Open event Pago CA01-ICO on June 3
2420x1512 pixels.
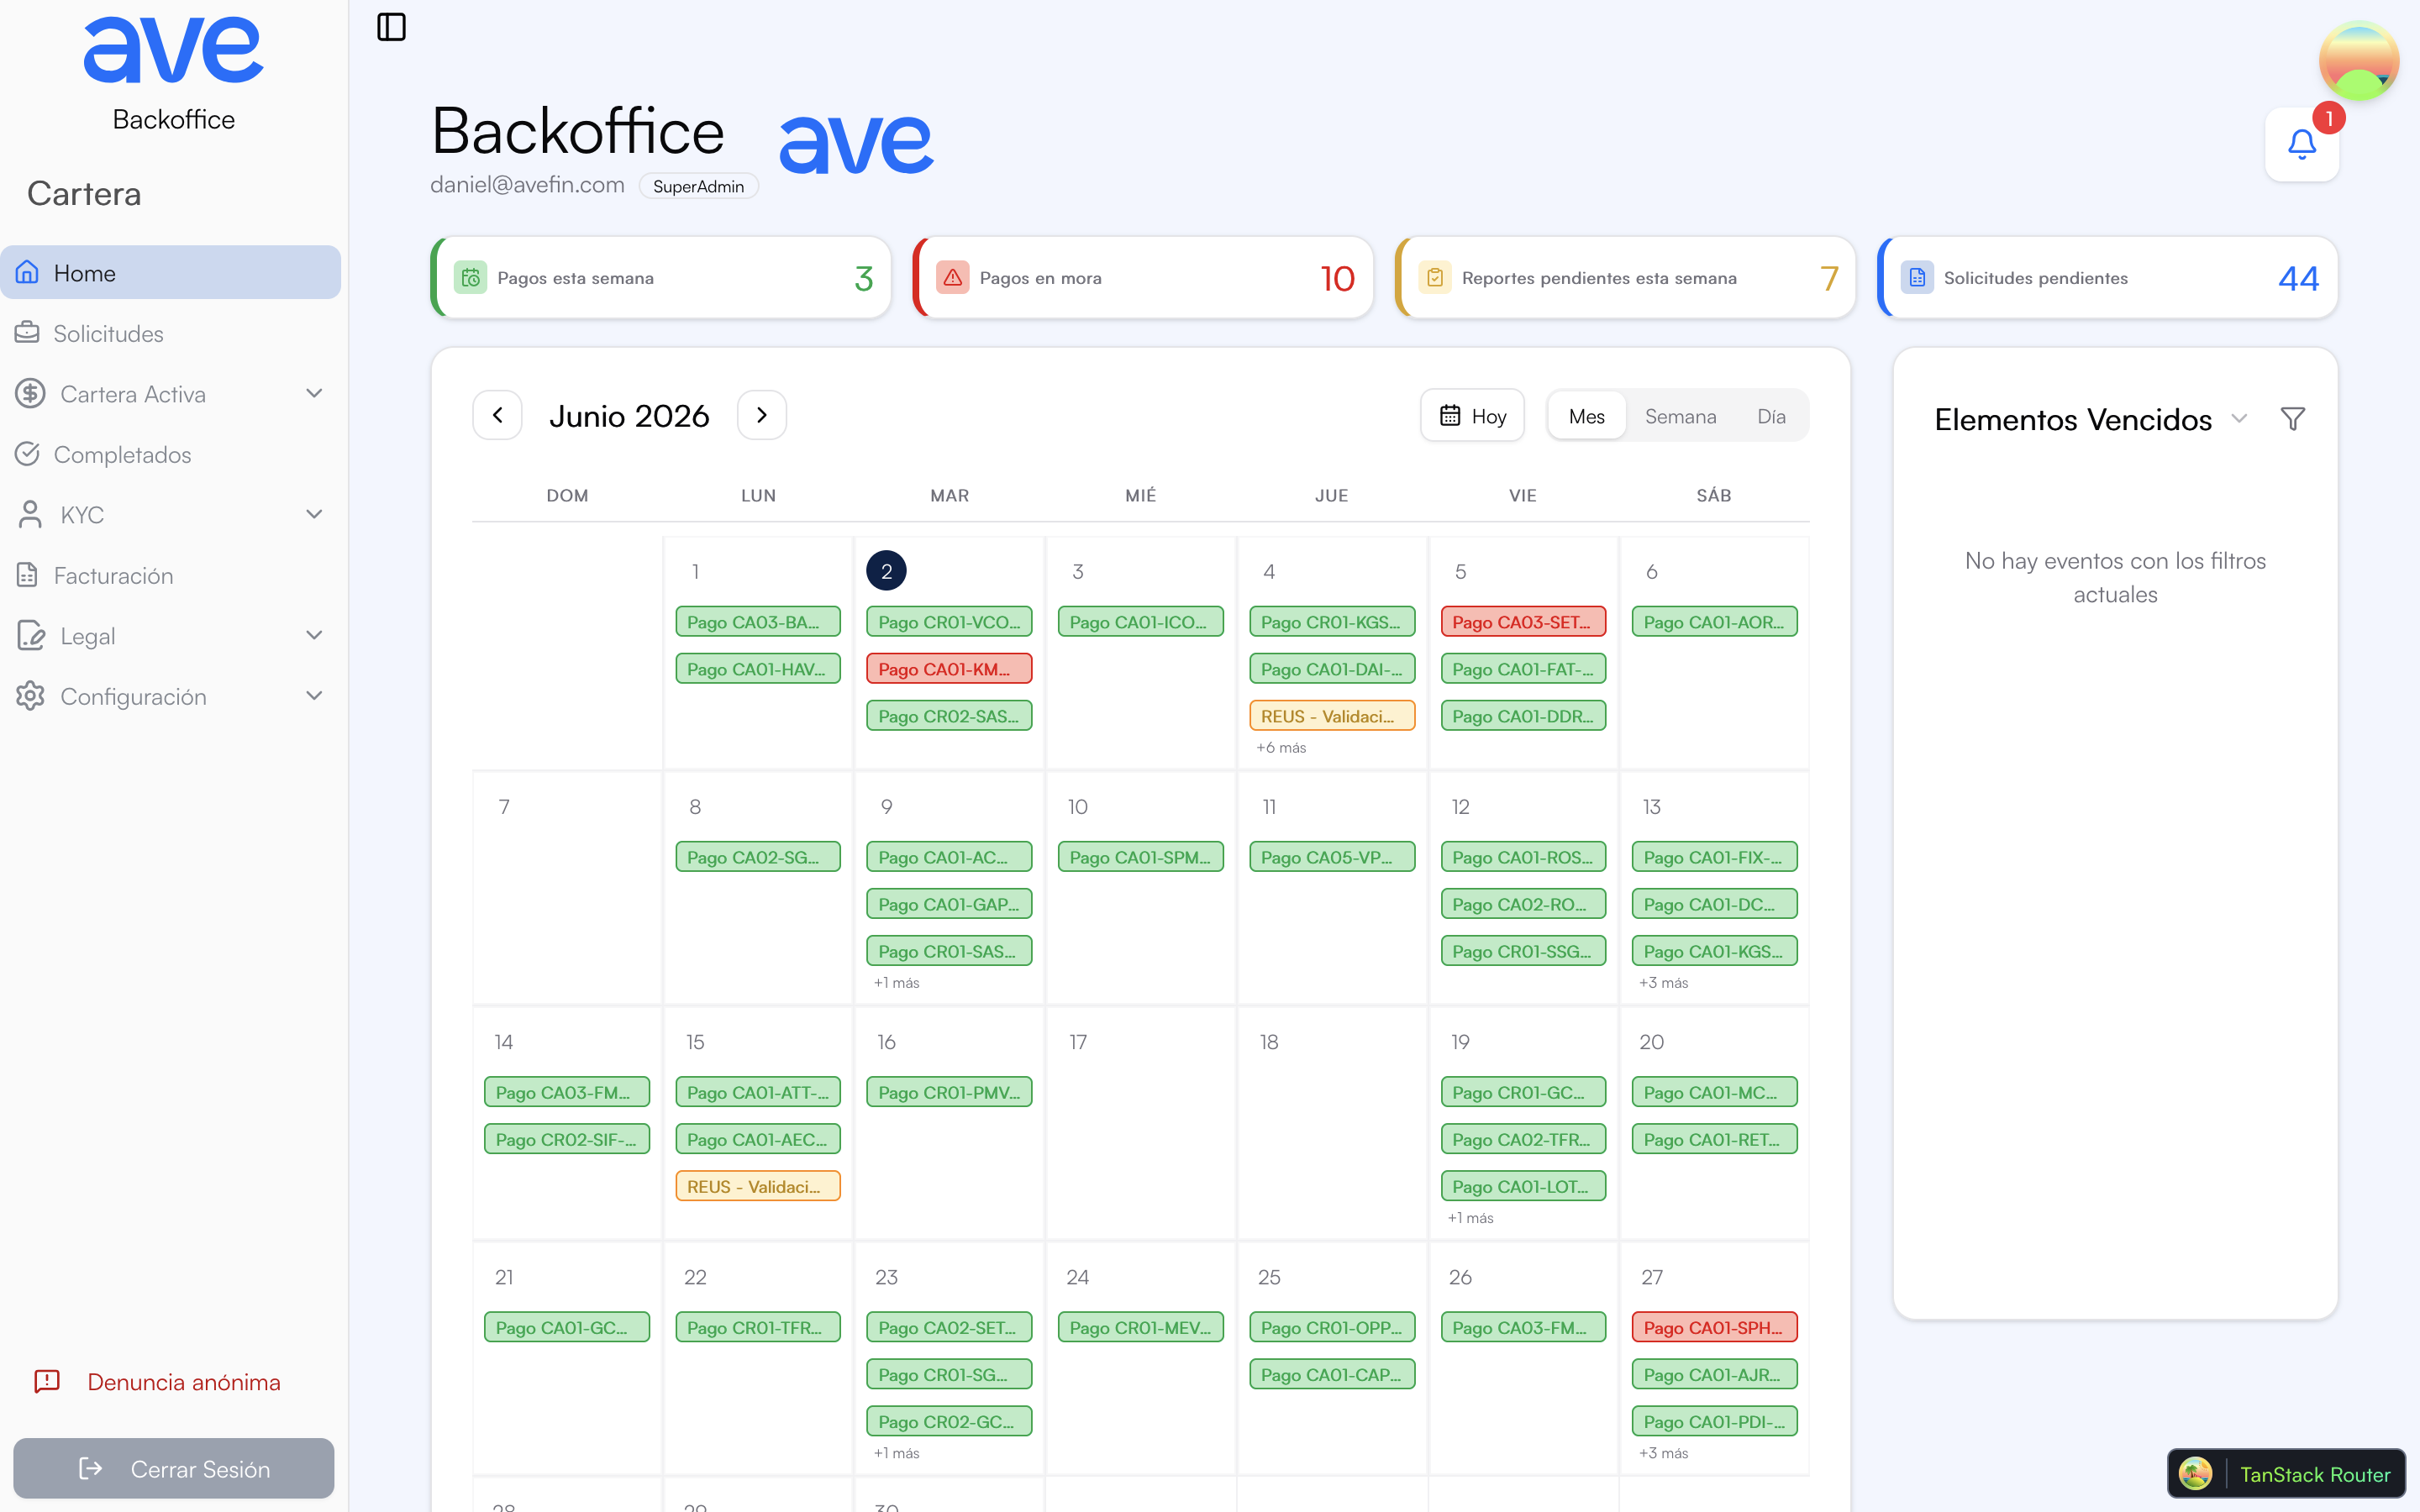tap(1141, 621)
